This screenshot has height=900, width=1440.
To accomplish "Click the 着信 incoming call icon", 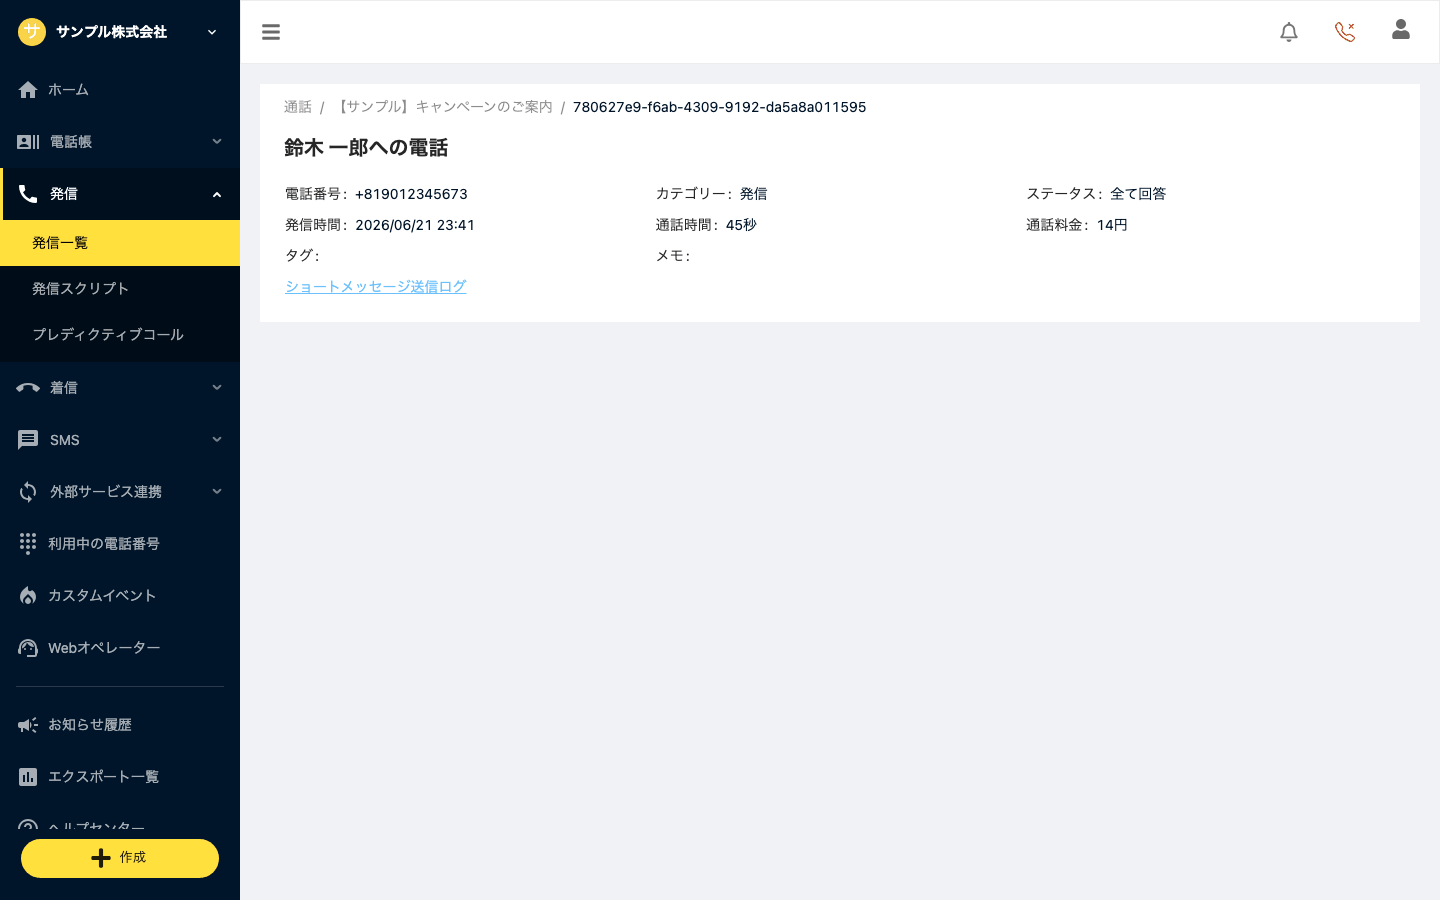I will [x=28, y=388].
